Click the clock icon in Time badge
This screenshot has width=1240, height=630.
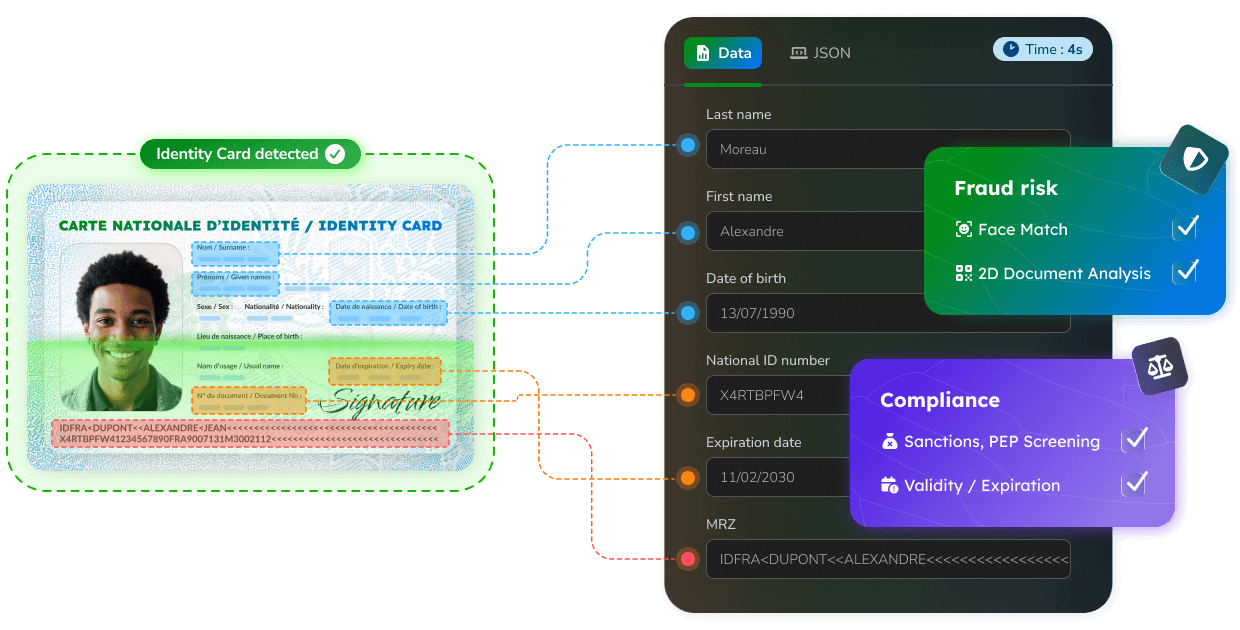pyautogui.click(x=1010, y=49)
